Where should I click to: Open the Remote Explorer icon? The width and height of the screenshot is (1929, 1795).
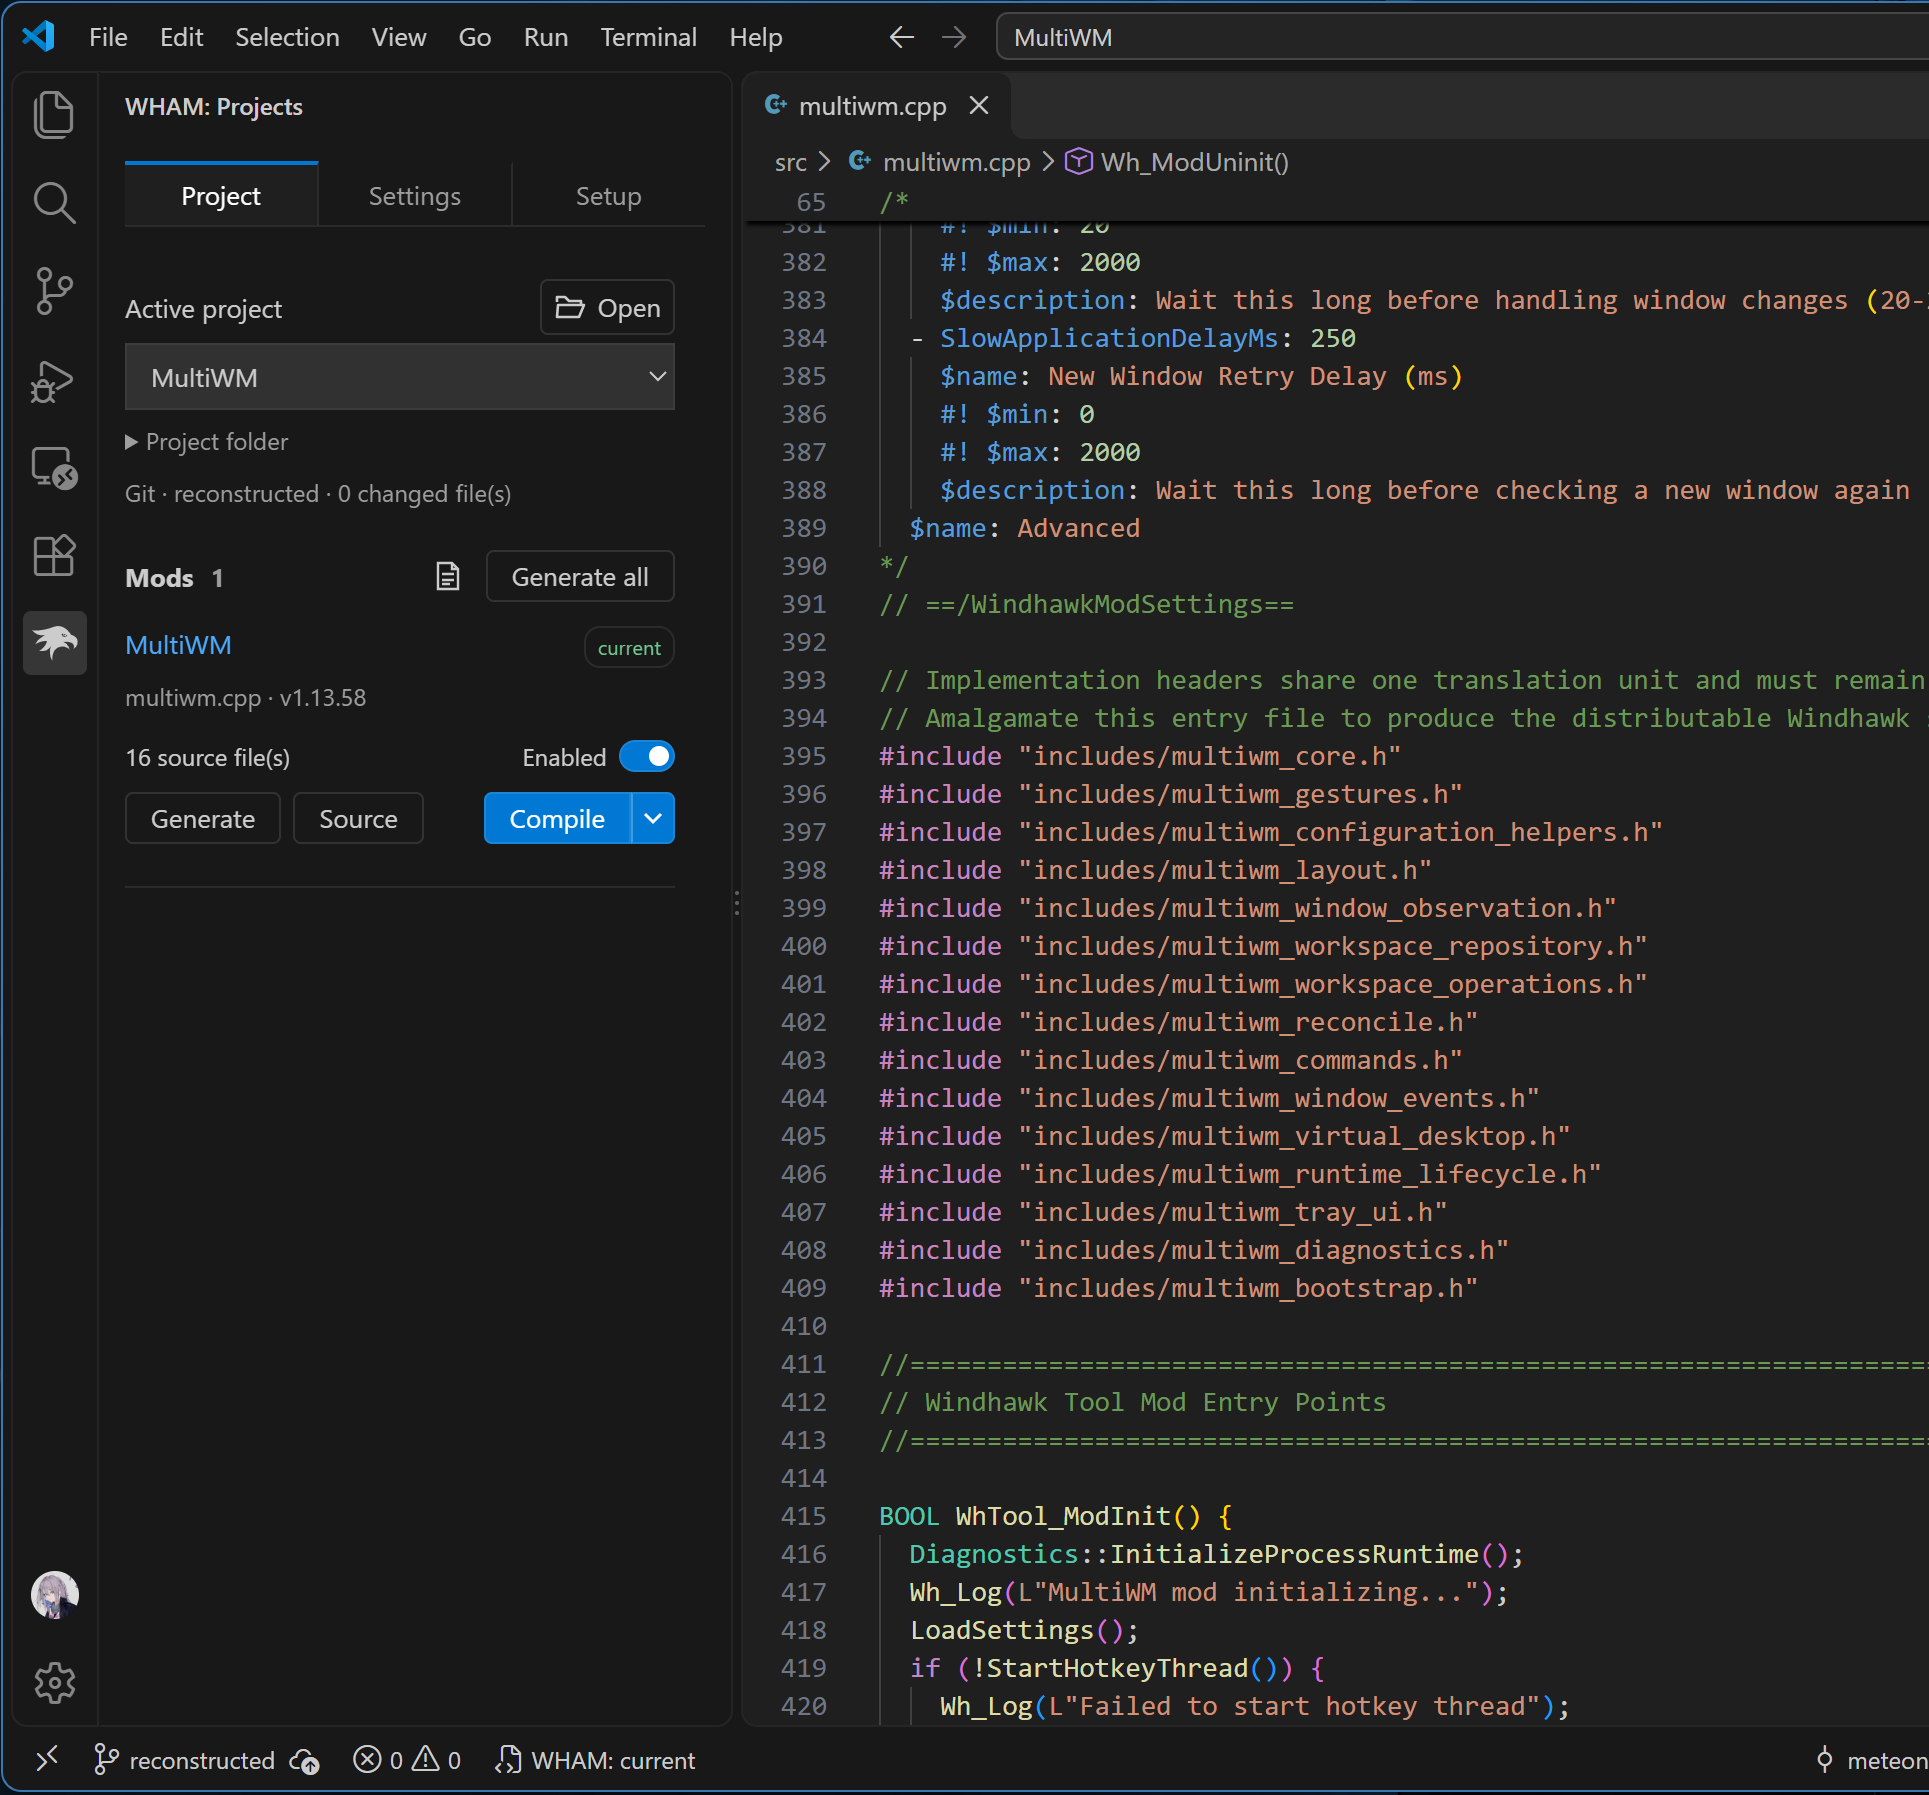pos(54,467)
